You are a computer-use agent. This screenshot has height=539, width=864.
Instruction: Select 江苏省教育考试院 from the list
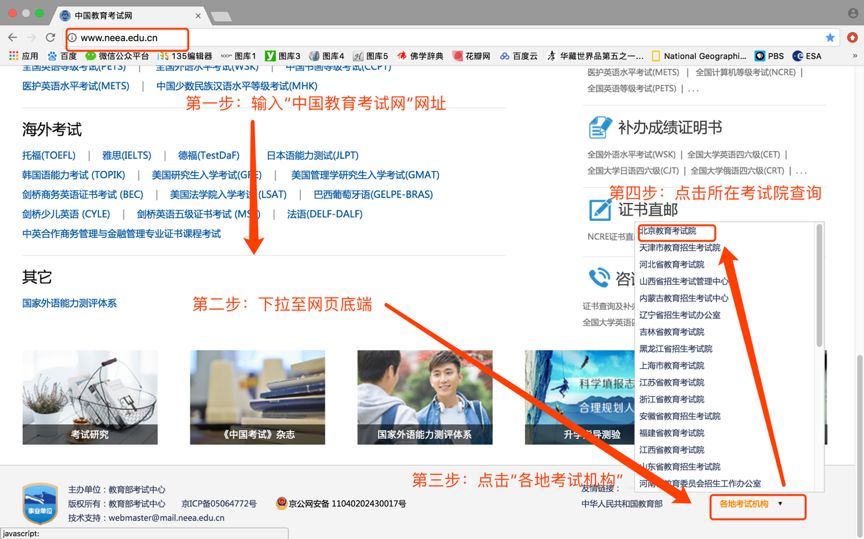[671, 382]
